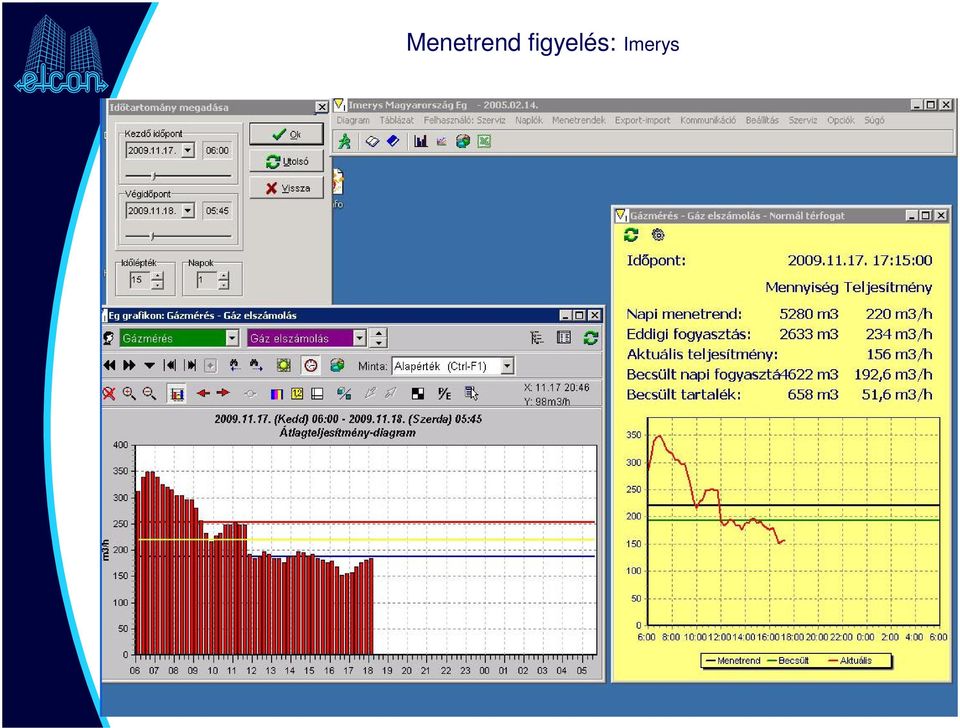Open the Végidőpont date dropdown
Image resolution: width=960 pixels, height=728 pixels.
[188, 211]
